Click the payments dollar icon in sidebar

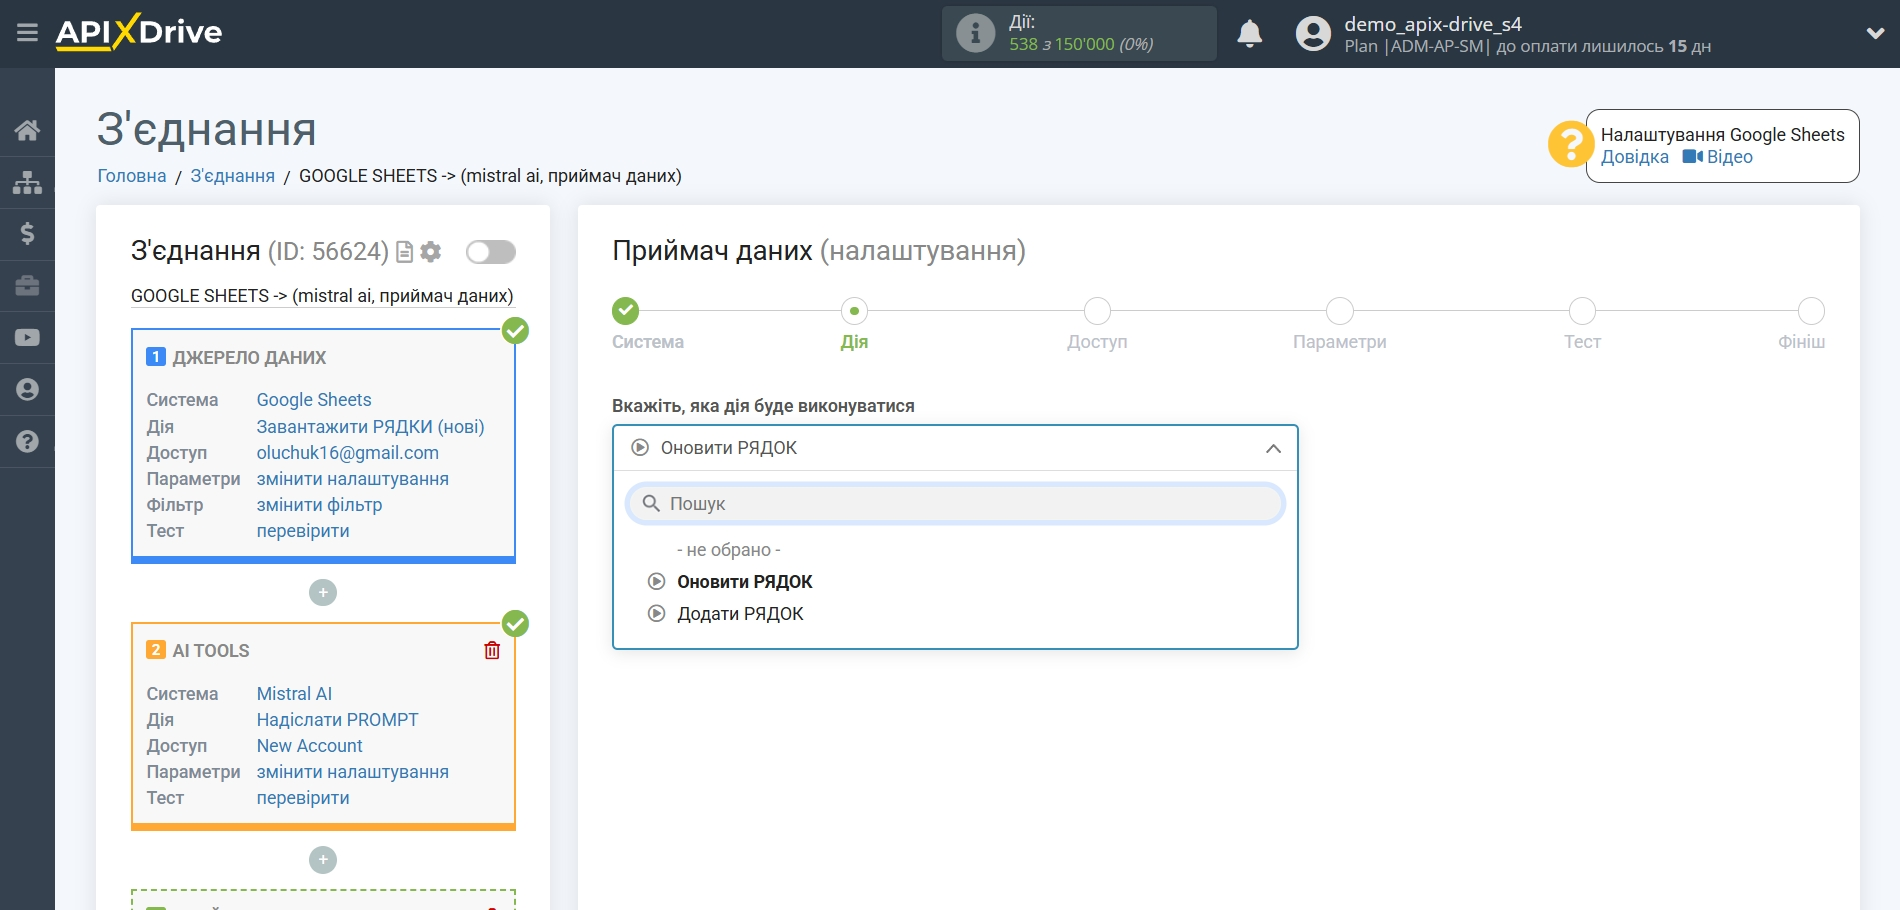click(27, 233)
